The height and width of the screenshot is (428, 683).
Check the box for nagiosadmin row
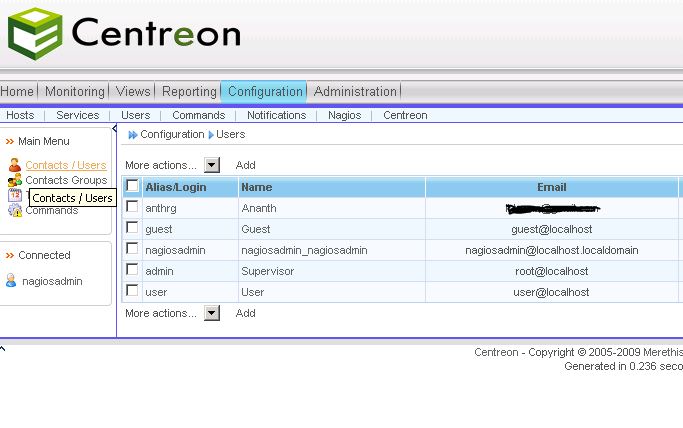(132, 248)
